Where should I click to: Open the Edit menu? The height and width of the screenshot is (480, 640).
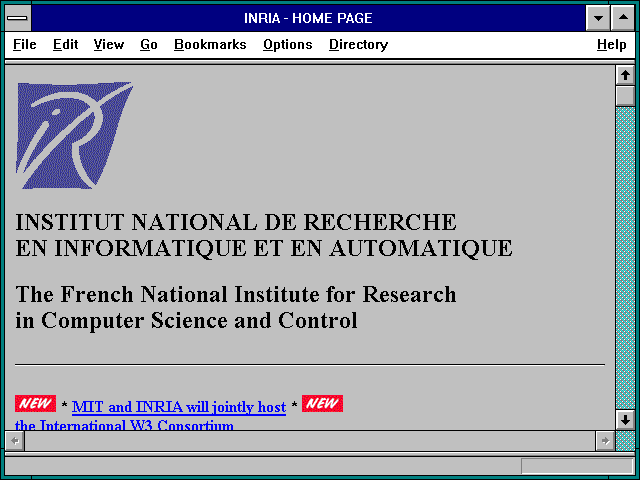(65, 44)
